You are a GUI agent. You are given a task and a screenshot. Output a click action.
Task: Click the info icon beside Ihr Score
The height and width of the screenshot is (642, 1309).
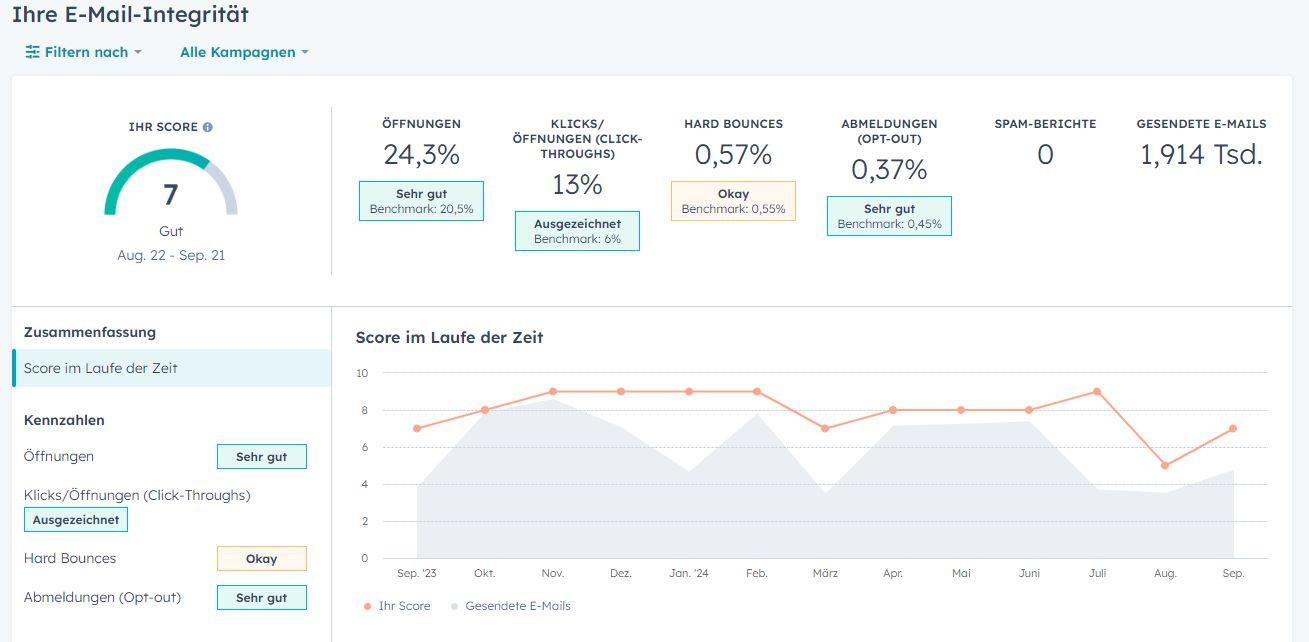(x=208, y=128)
